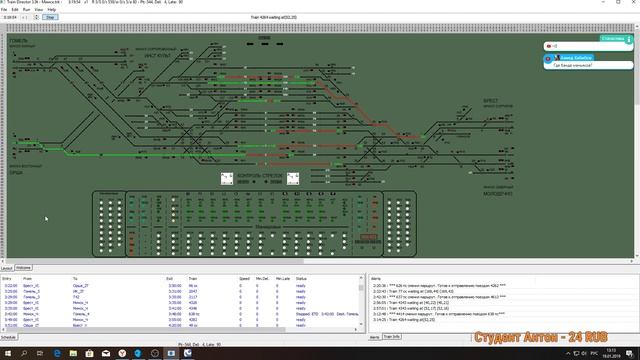The height and width of the screenshot is (360, 640).
Task: Click the simulation speed stepper arrows
Action: tap(37, 17)
